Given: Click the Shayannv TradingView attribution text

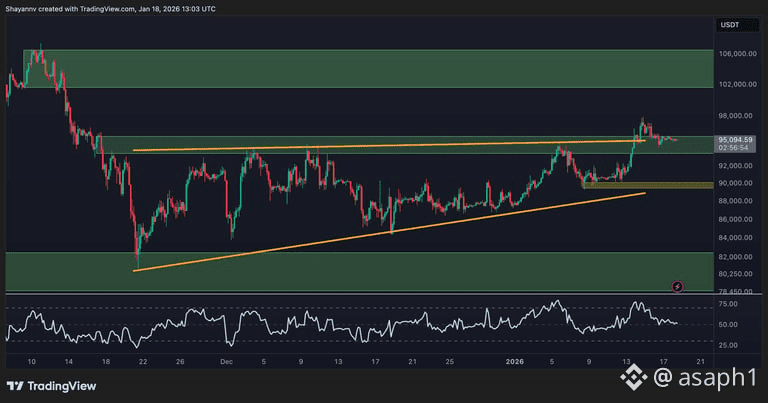Looking at the screenshot, I should tap(110, 9).
